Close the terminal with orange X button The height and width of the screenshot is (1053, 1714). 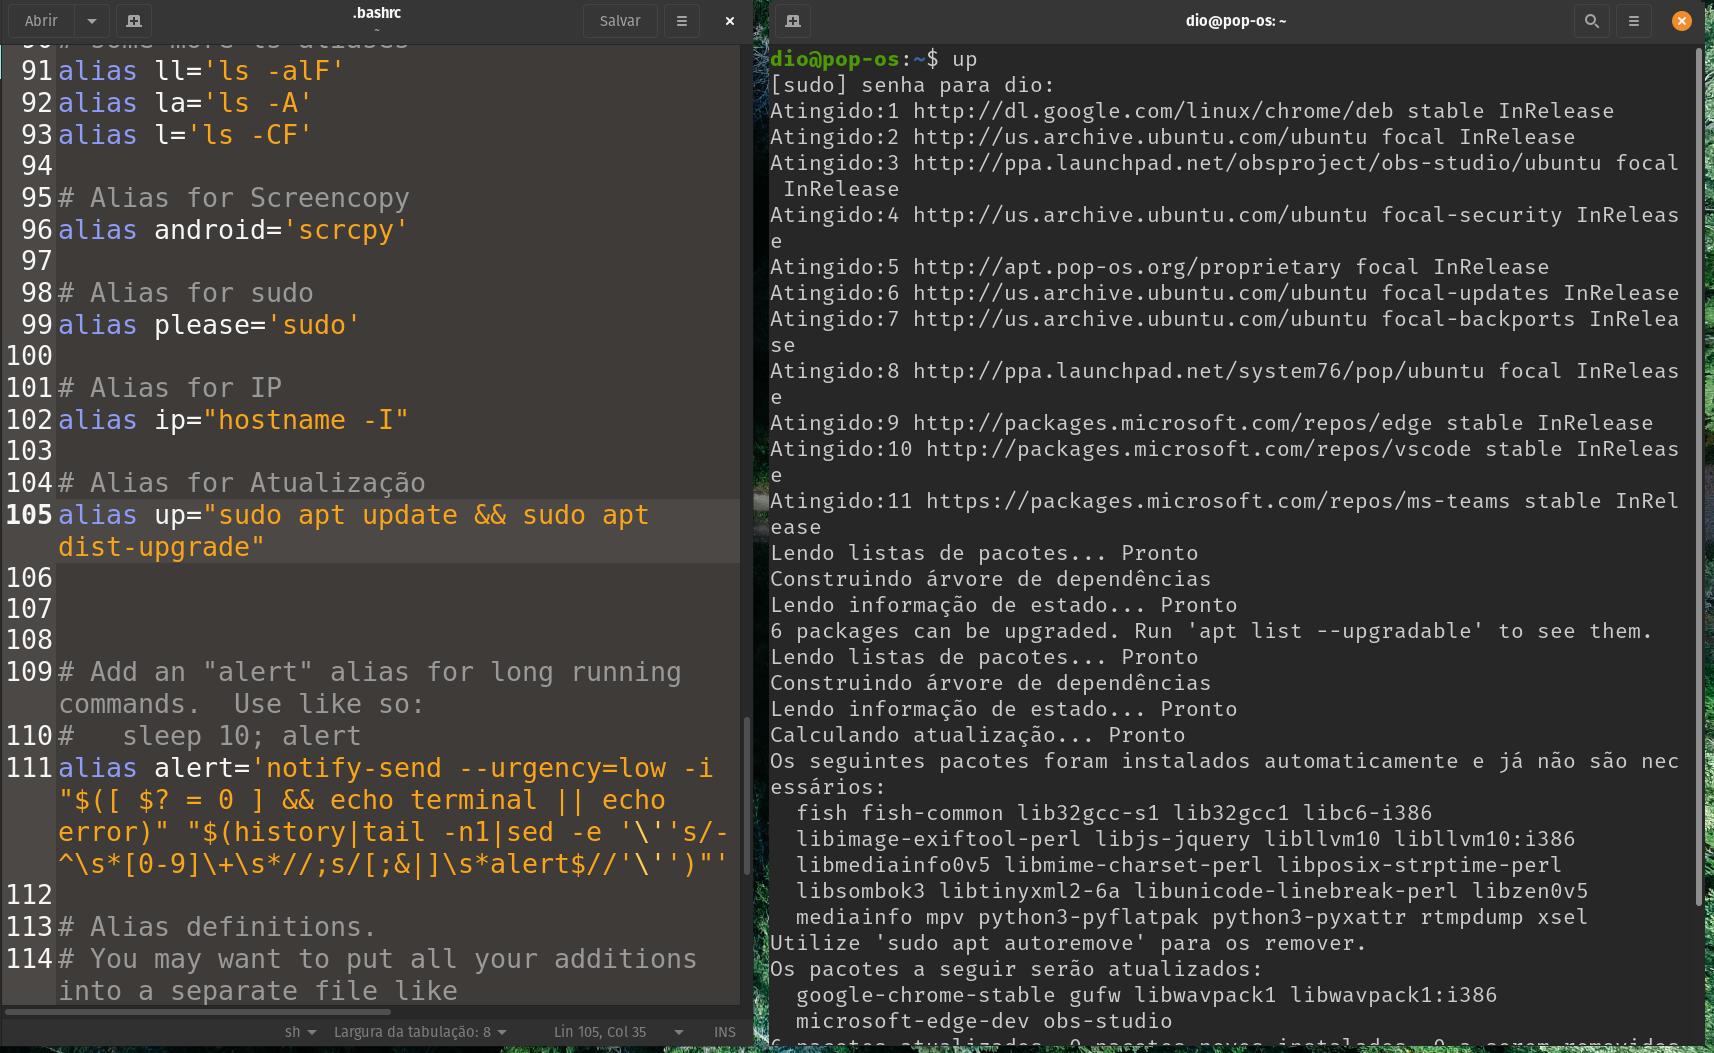click(x=1682, y=20)
